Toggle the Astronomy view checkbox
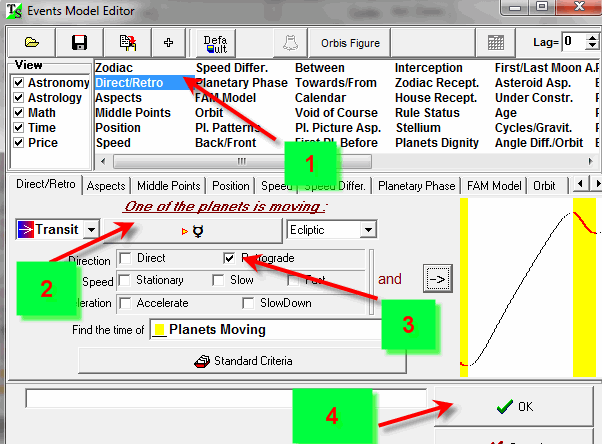The image size is (602, 444). click(x=18, y=83)
